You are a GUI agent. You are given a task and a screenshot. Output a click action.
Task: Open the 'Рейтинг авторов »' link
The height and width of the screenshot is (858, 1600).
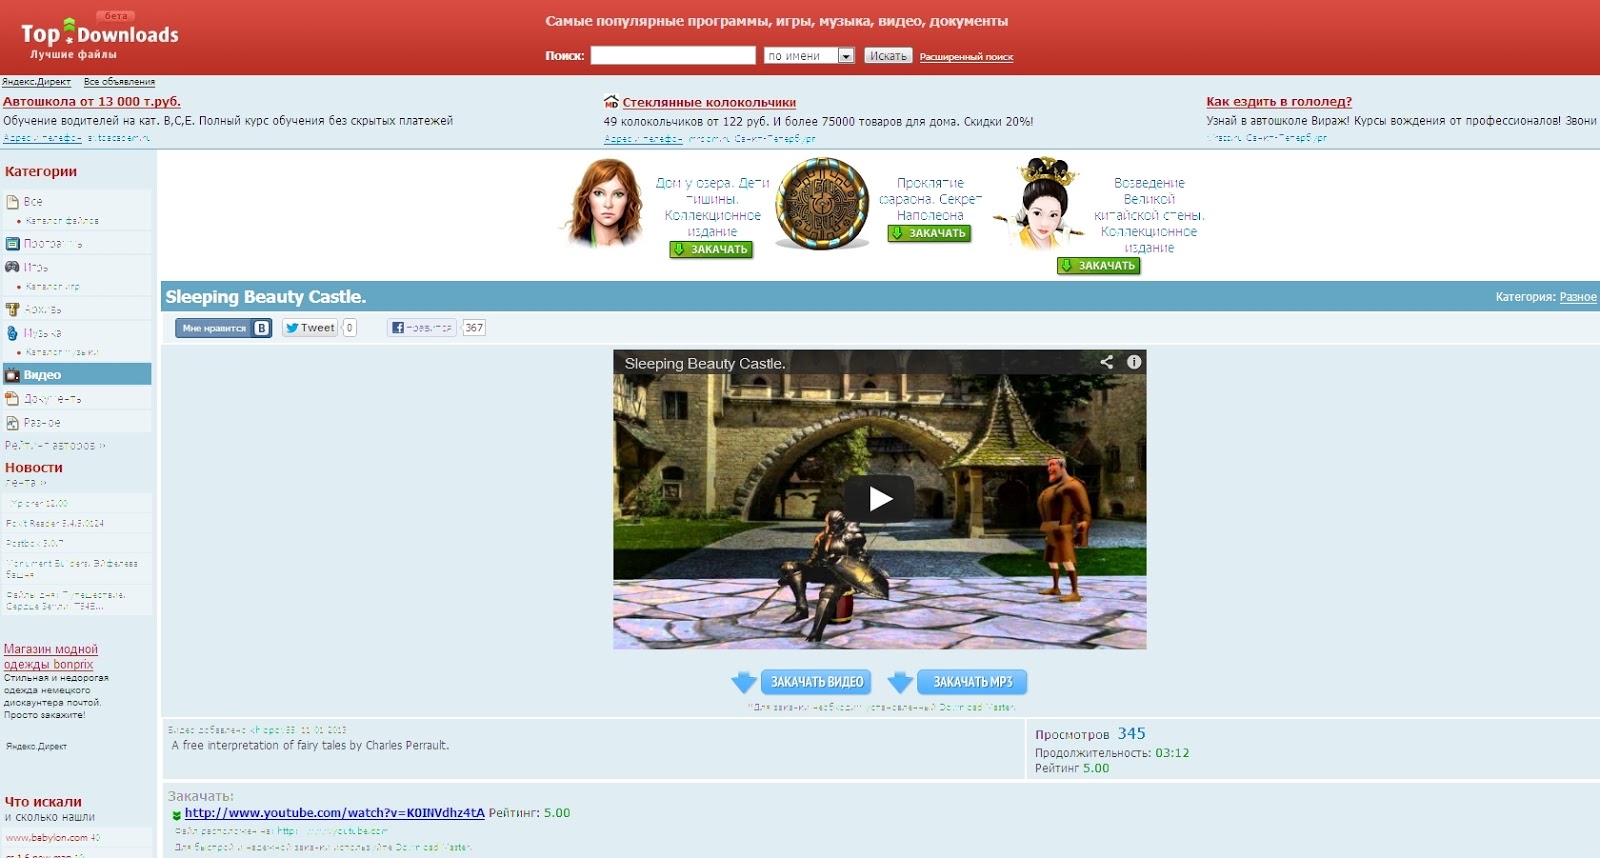[x=55, y=445]
